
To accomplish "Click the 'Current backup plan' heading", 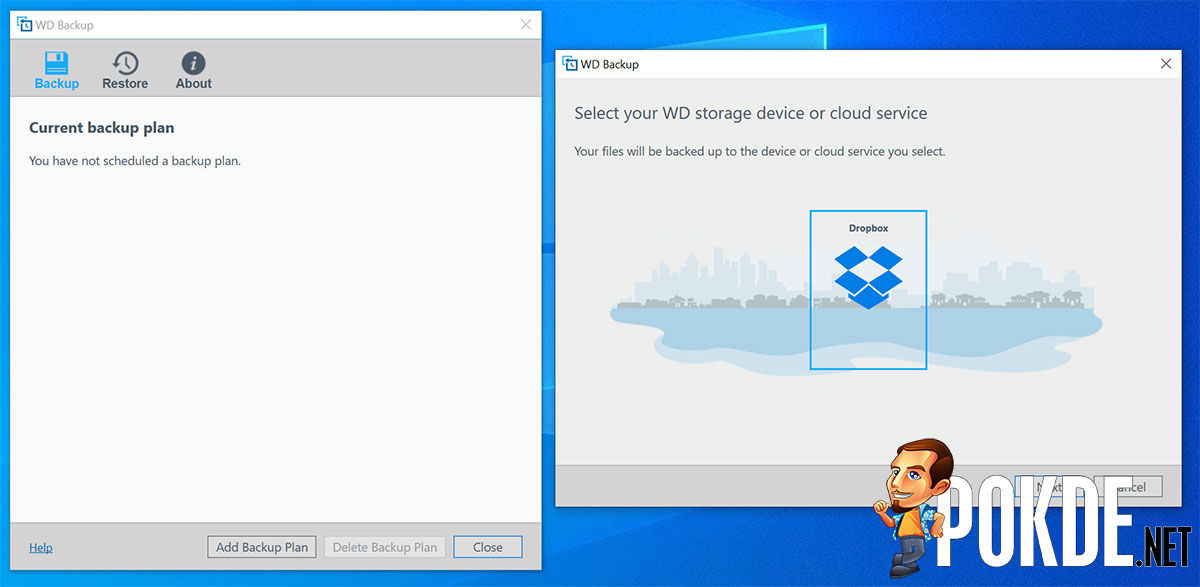I will [x=102, y=128].
